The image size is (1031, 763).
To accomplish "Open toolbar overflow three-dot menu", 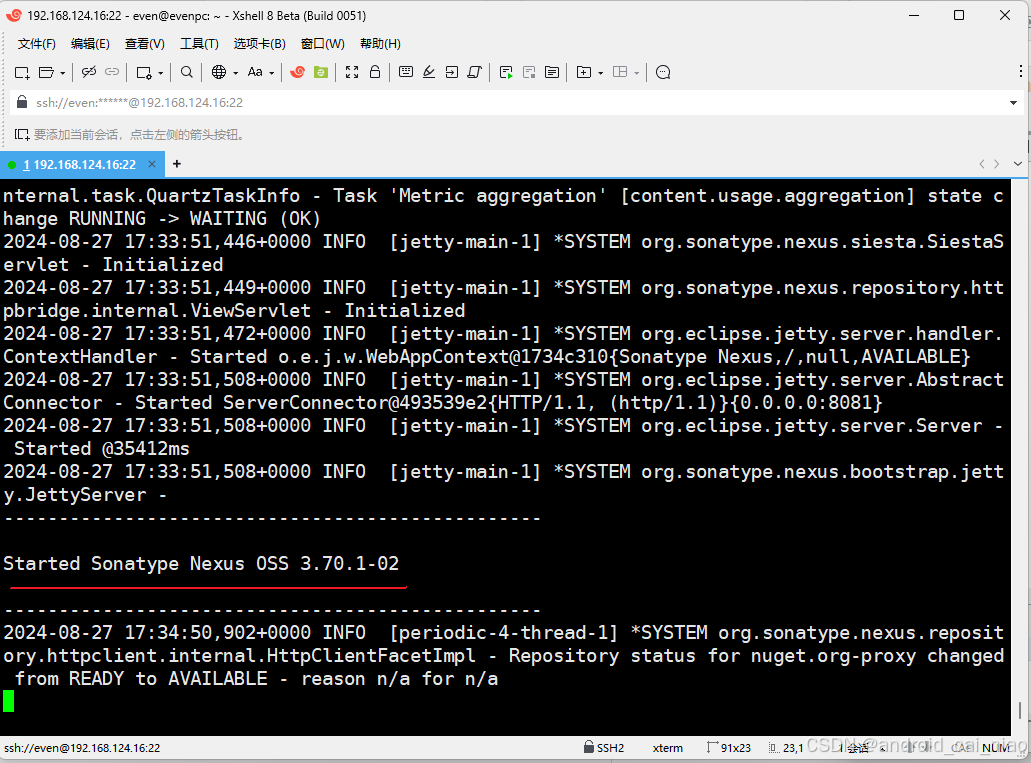I will pos(1020,71).
